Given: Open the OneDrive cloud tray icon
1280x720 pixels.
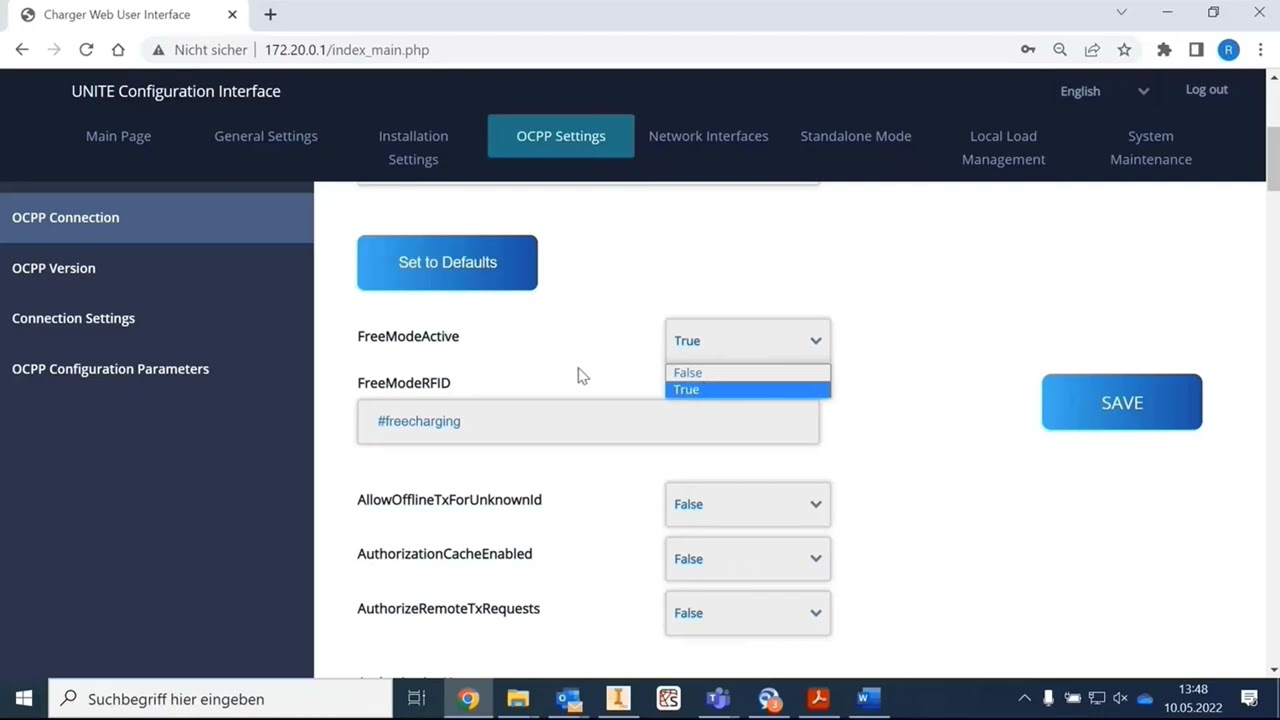Looking at the screenshot, I should pos(1145,699).
